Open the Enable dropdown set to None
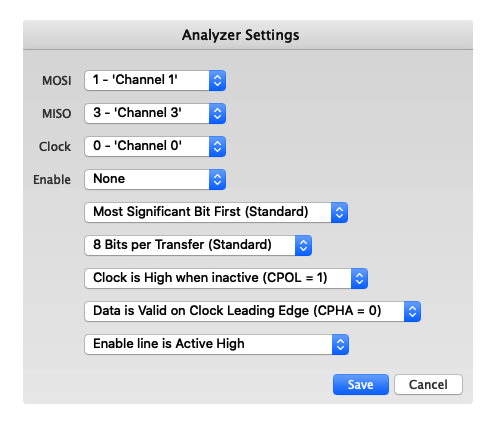 coord(155,179)
